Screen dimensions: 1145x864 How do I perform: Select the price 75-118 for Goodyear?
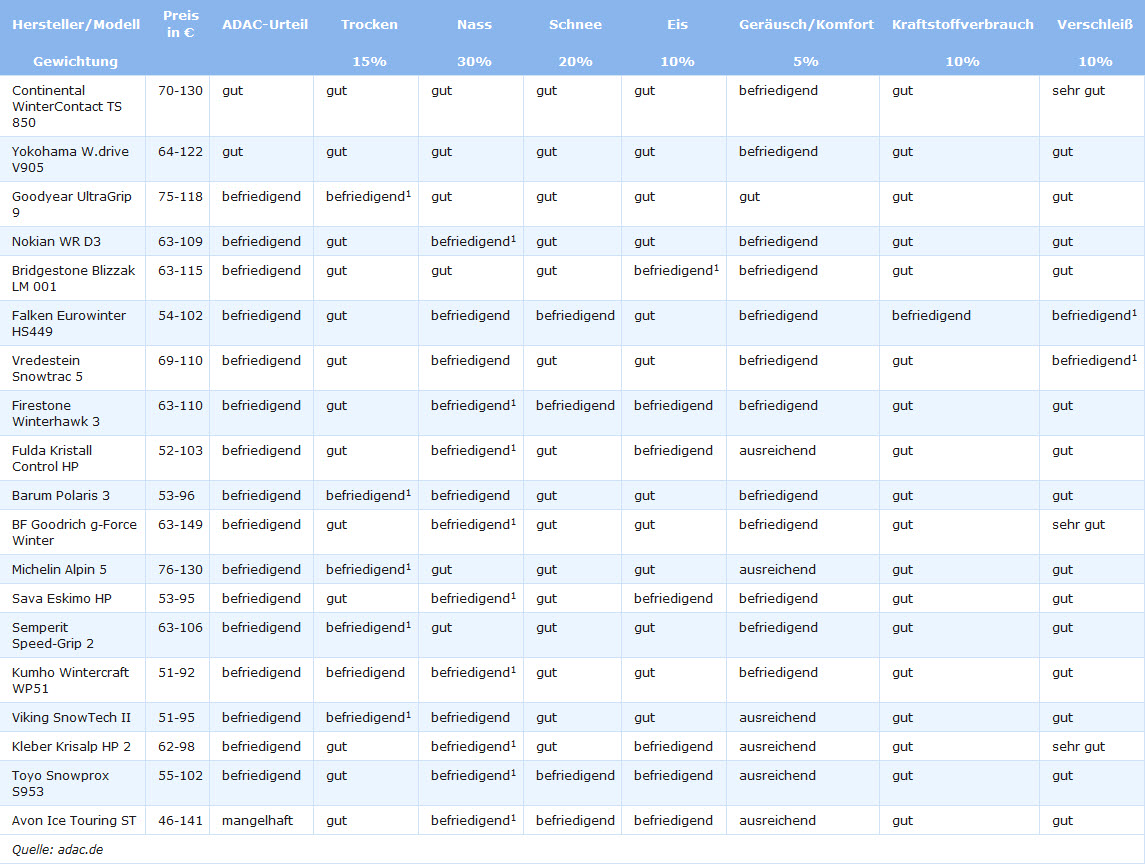click(x=180, y=196)
